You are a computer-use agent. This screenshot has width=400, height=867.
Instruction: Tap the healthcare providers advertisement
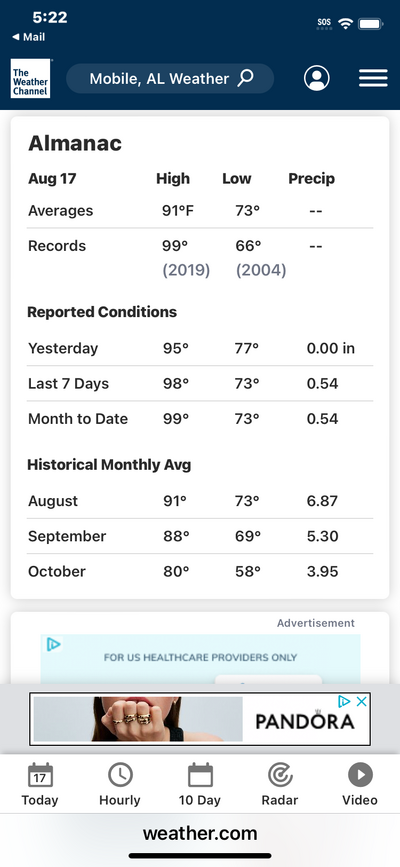pyautogui.click(x=200, y=659)
